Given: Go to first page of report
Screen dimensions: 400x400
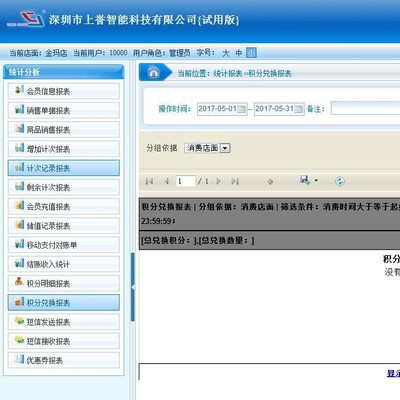Looking at the screenshot, I should point(149,181).
